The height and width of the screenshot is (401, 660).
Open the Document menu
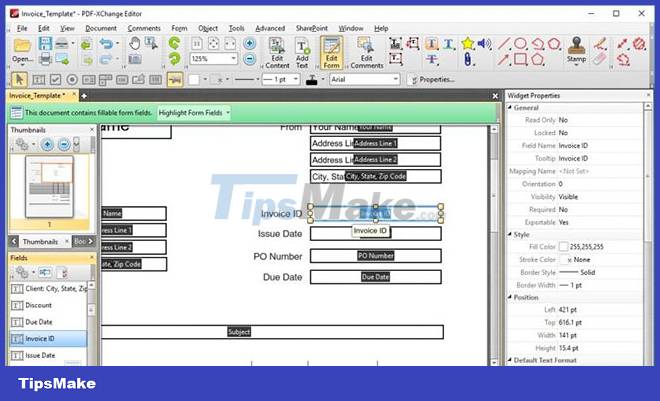coord(101,28)
